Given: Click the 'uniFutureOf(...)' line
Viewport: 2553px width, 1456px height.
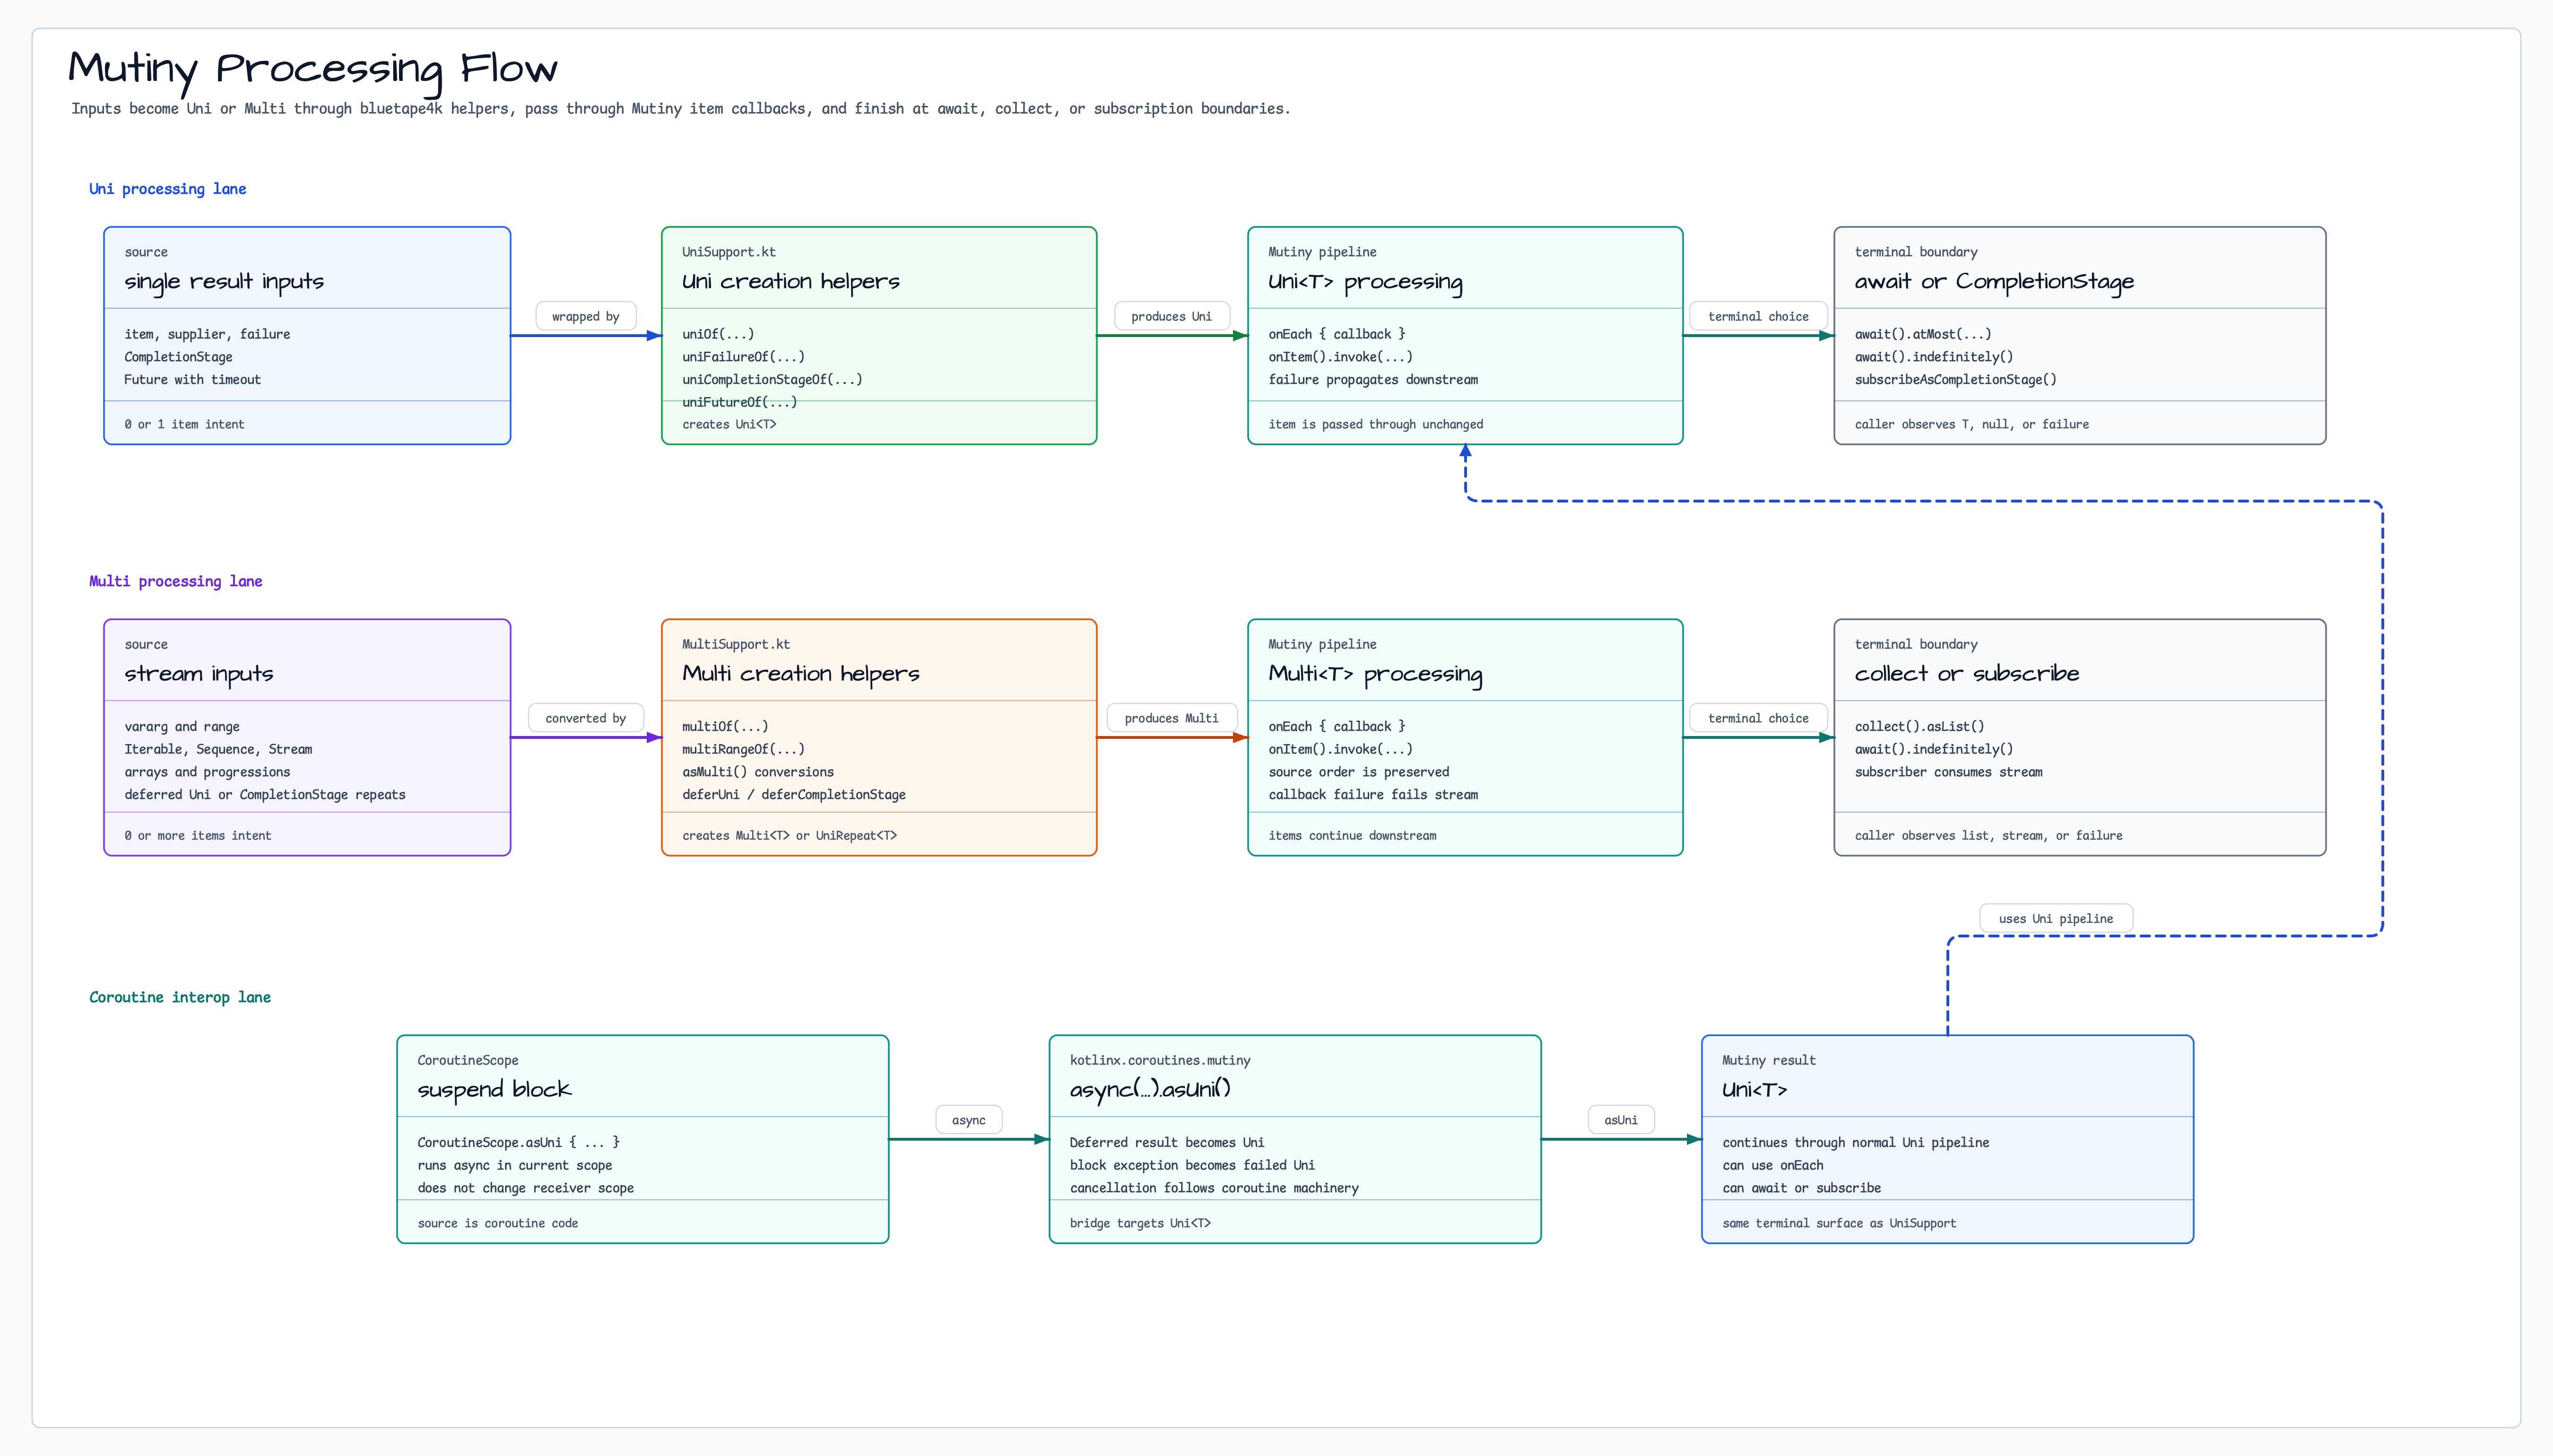Looking at the screenshot, I should pos(740,402).
